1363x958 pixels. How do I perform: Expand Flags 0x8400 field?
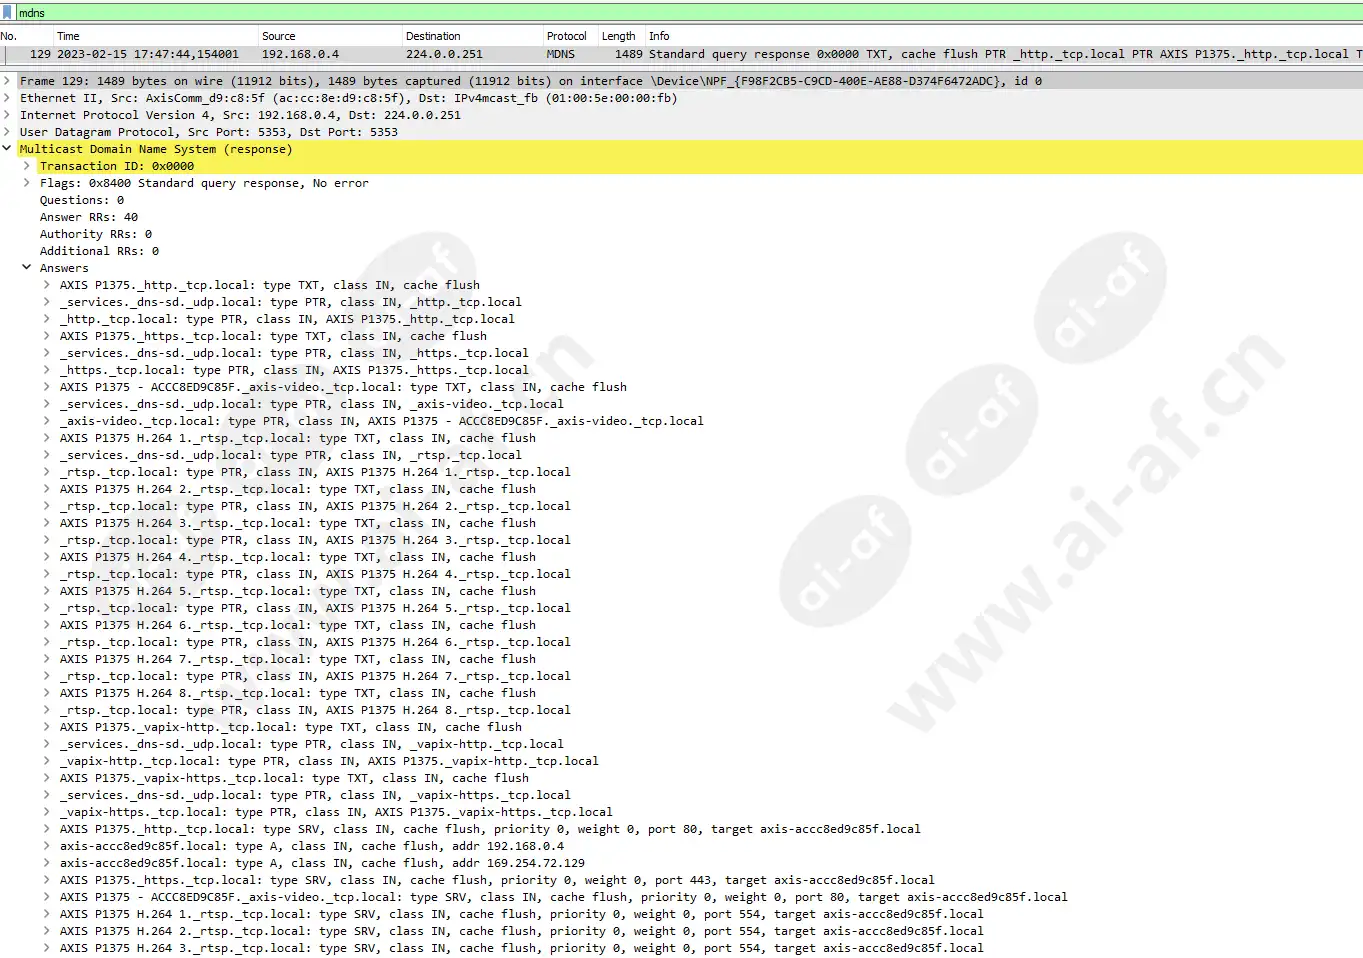click(x=27, y=183)
